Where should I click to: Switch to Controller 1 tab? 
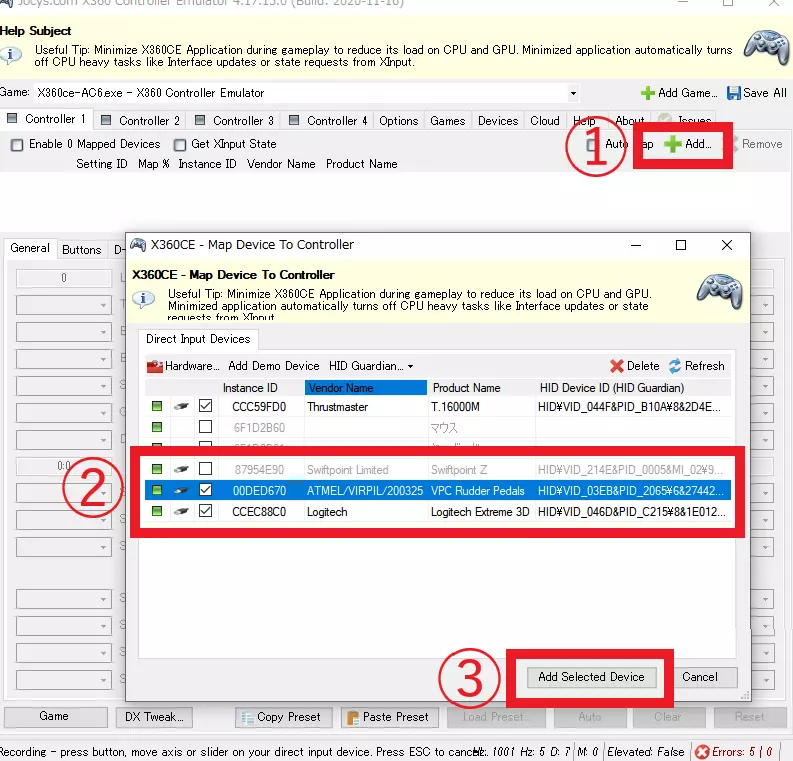pos(47,119)
